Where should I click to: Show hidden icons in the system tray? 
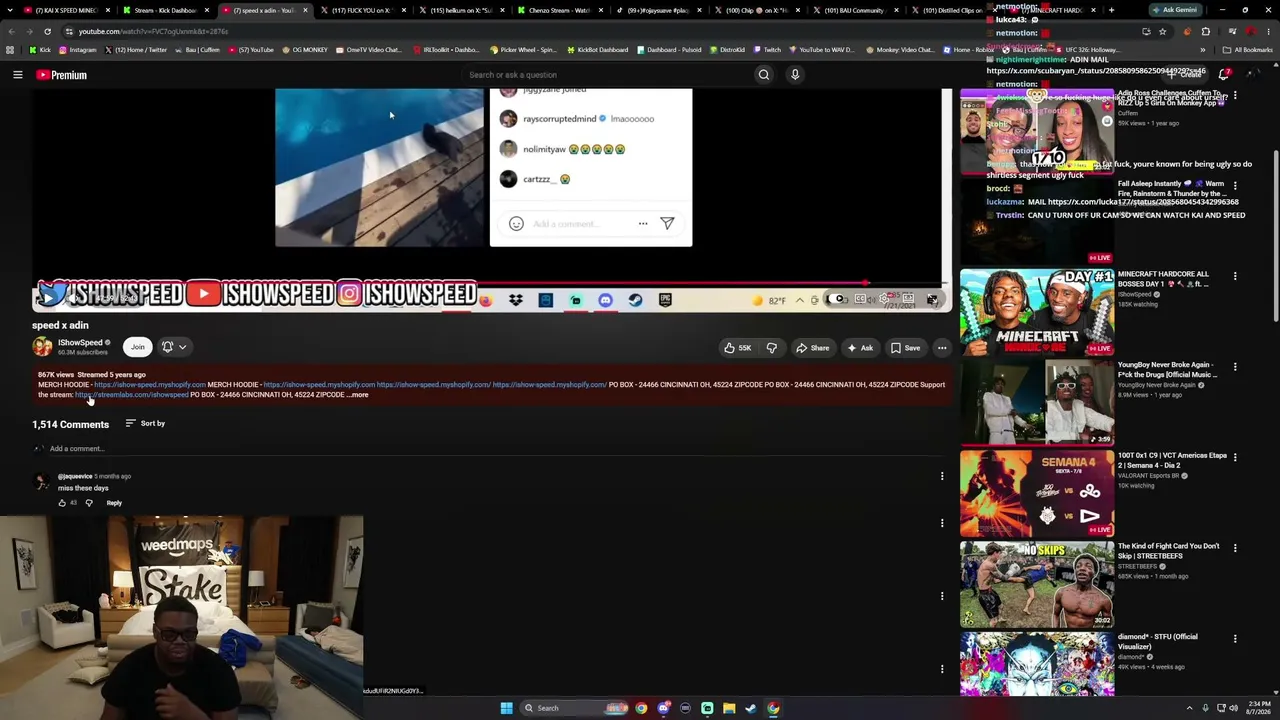click(x=1190, y=708)
